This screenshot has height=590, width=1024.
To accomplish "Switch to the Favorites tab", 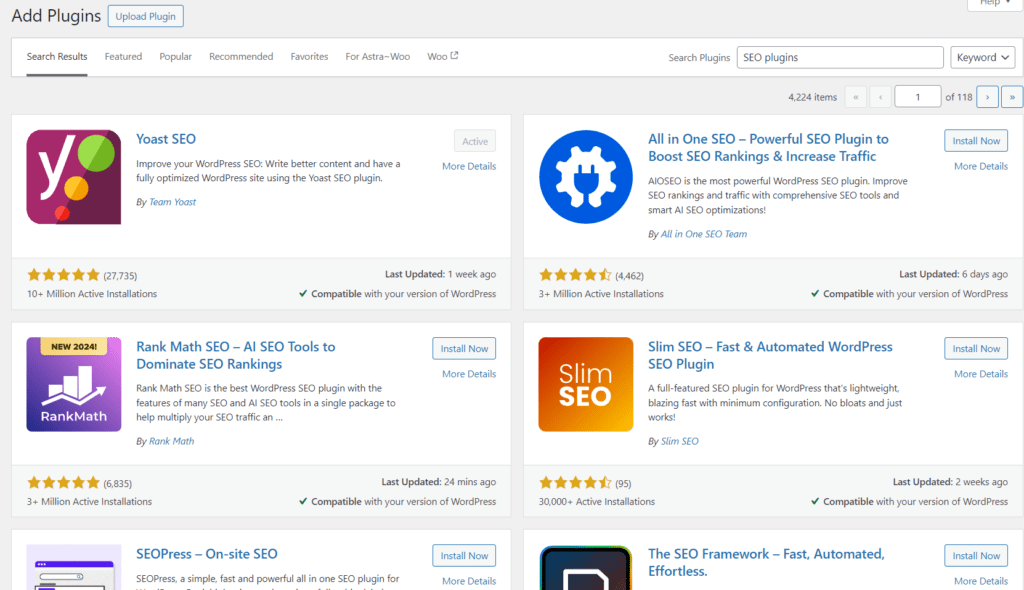I will pos(310,57).
